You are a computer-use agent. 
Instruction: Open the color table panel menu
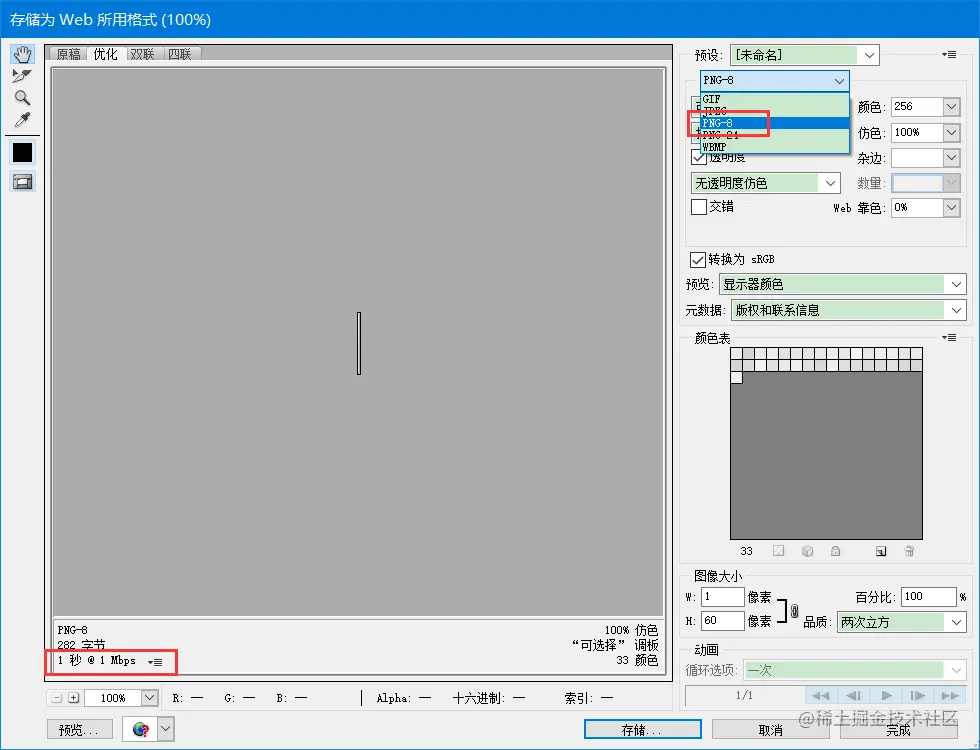(948, 337)
